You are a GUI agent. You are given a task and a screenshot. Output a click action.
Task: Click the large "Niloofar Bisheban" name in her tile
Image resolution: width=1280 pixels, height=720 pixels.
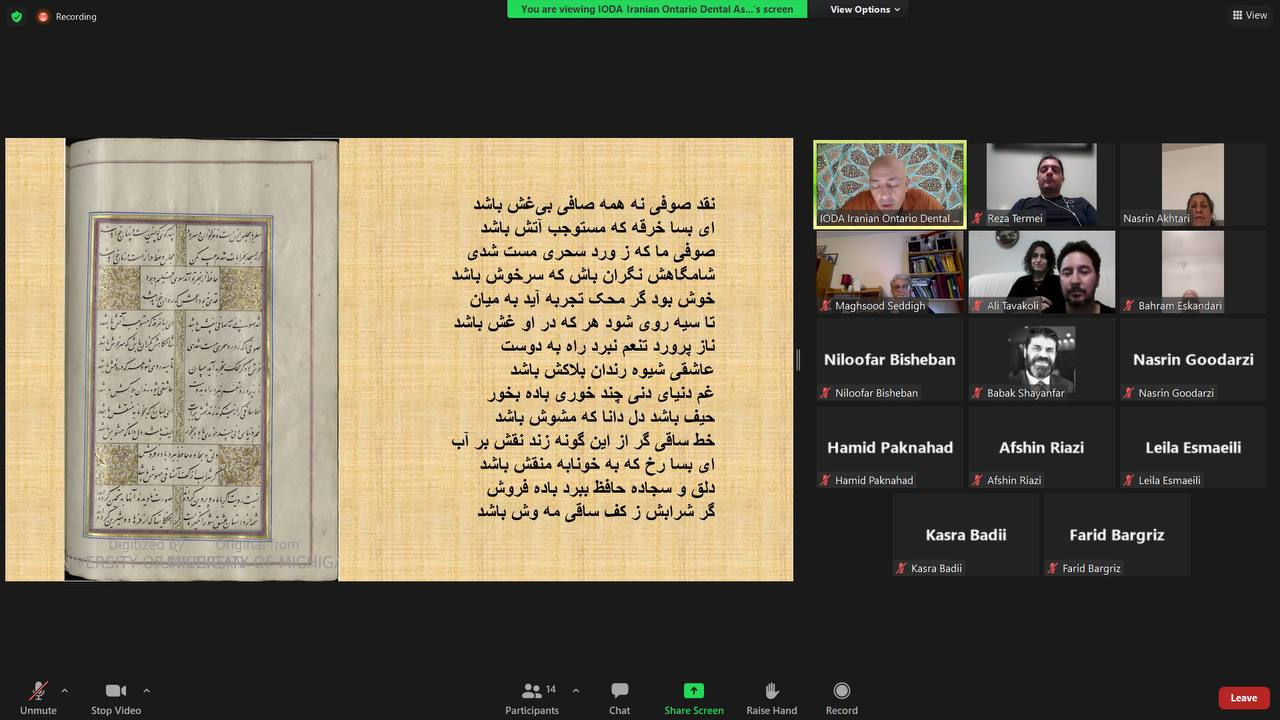pos(890,359)
